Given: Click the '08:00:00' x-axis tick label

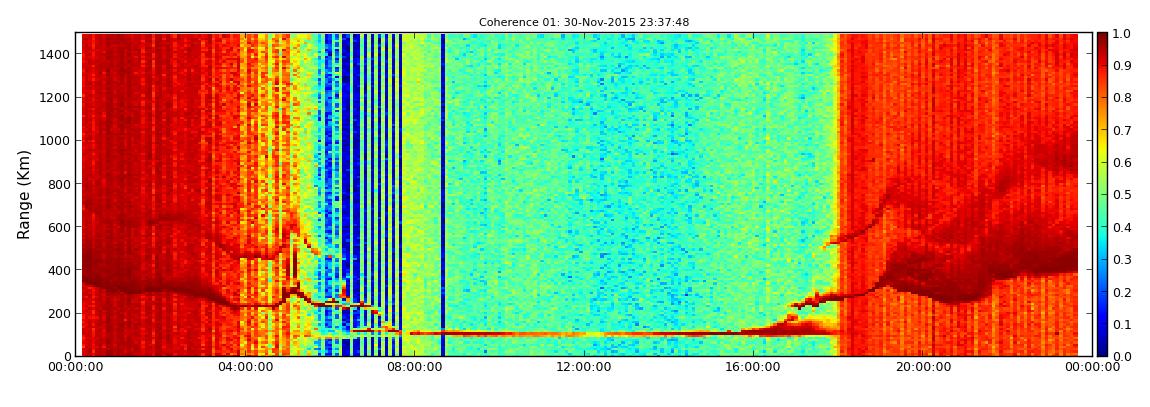Looking at the screenshot, I should [414, 367].
